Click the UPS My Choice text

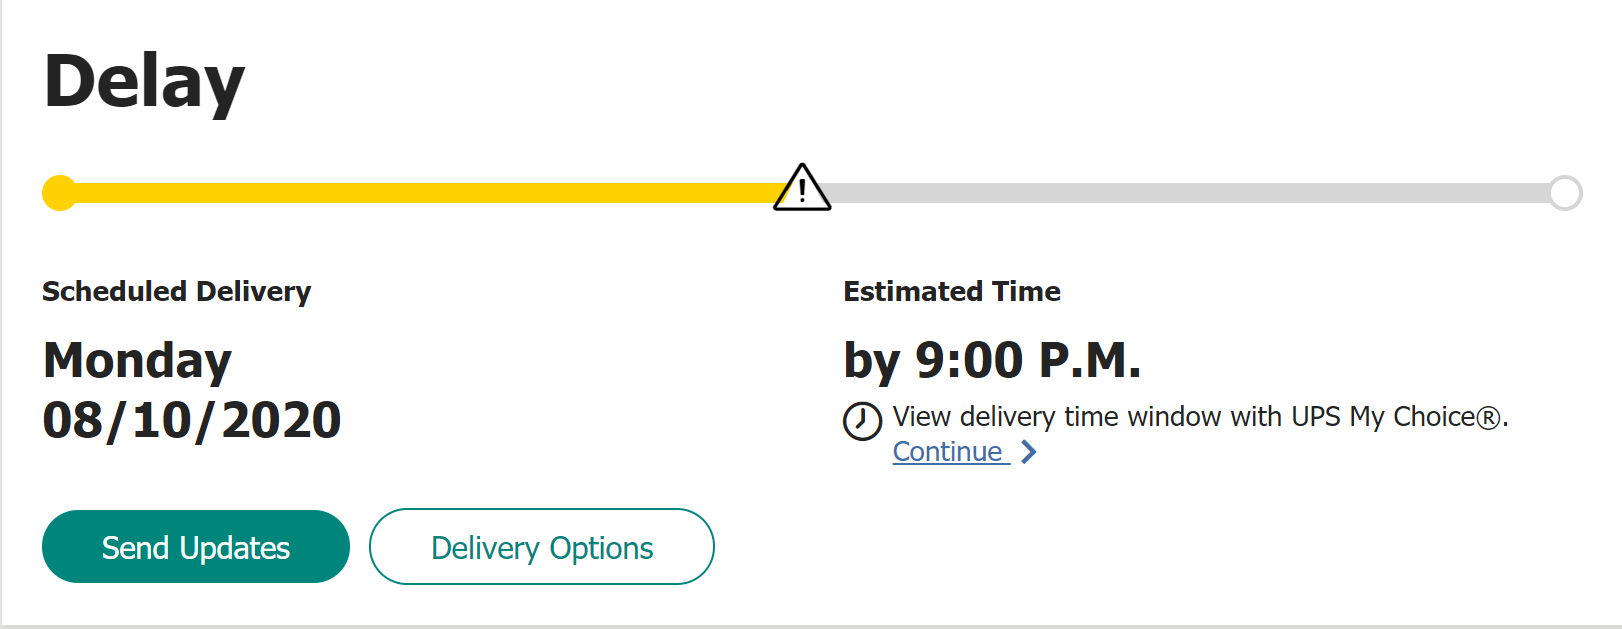(x=1382, y=417)
